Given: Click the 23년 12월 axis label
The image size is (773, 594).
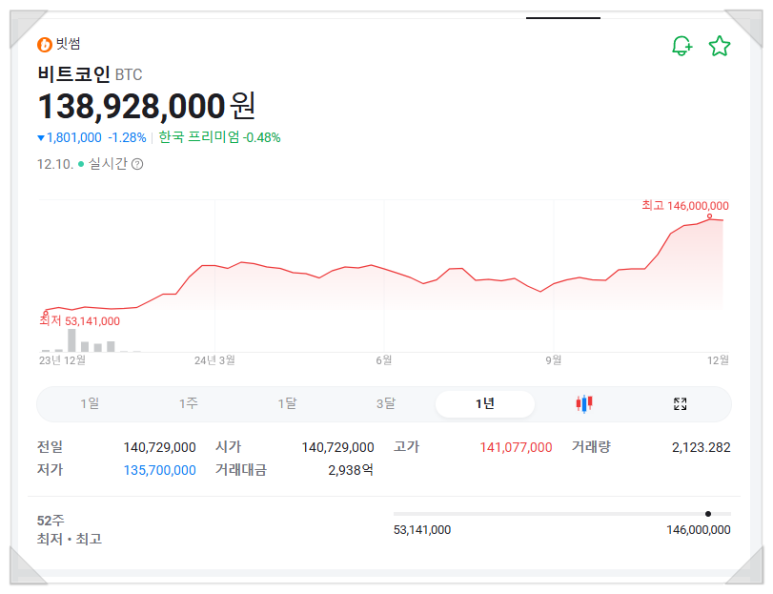Looking at the screenshot, I should click(x=63, y=360).
